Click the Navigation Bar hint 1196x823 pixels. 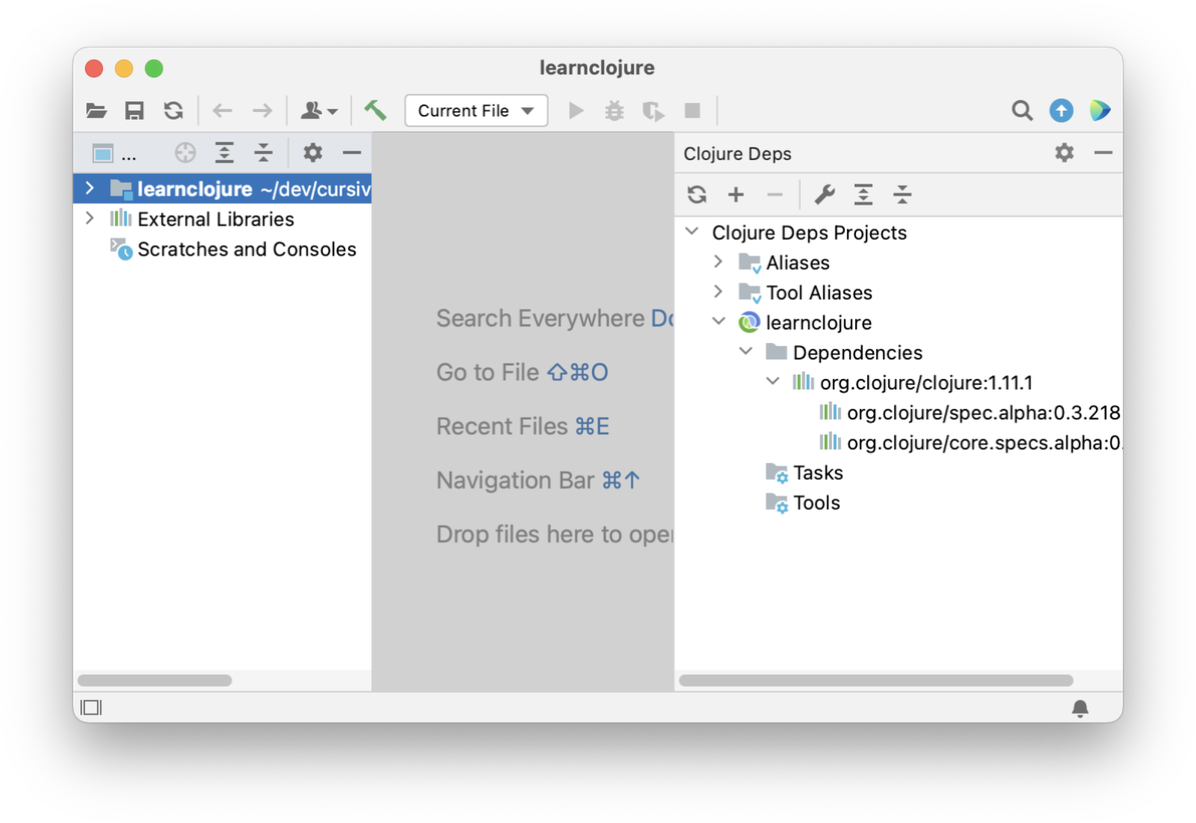coord(538,481)
